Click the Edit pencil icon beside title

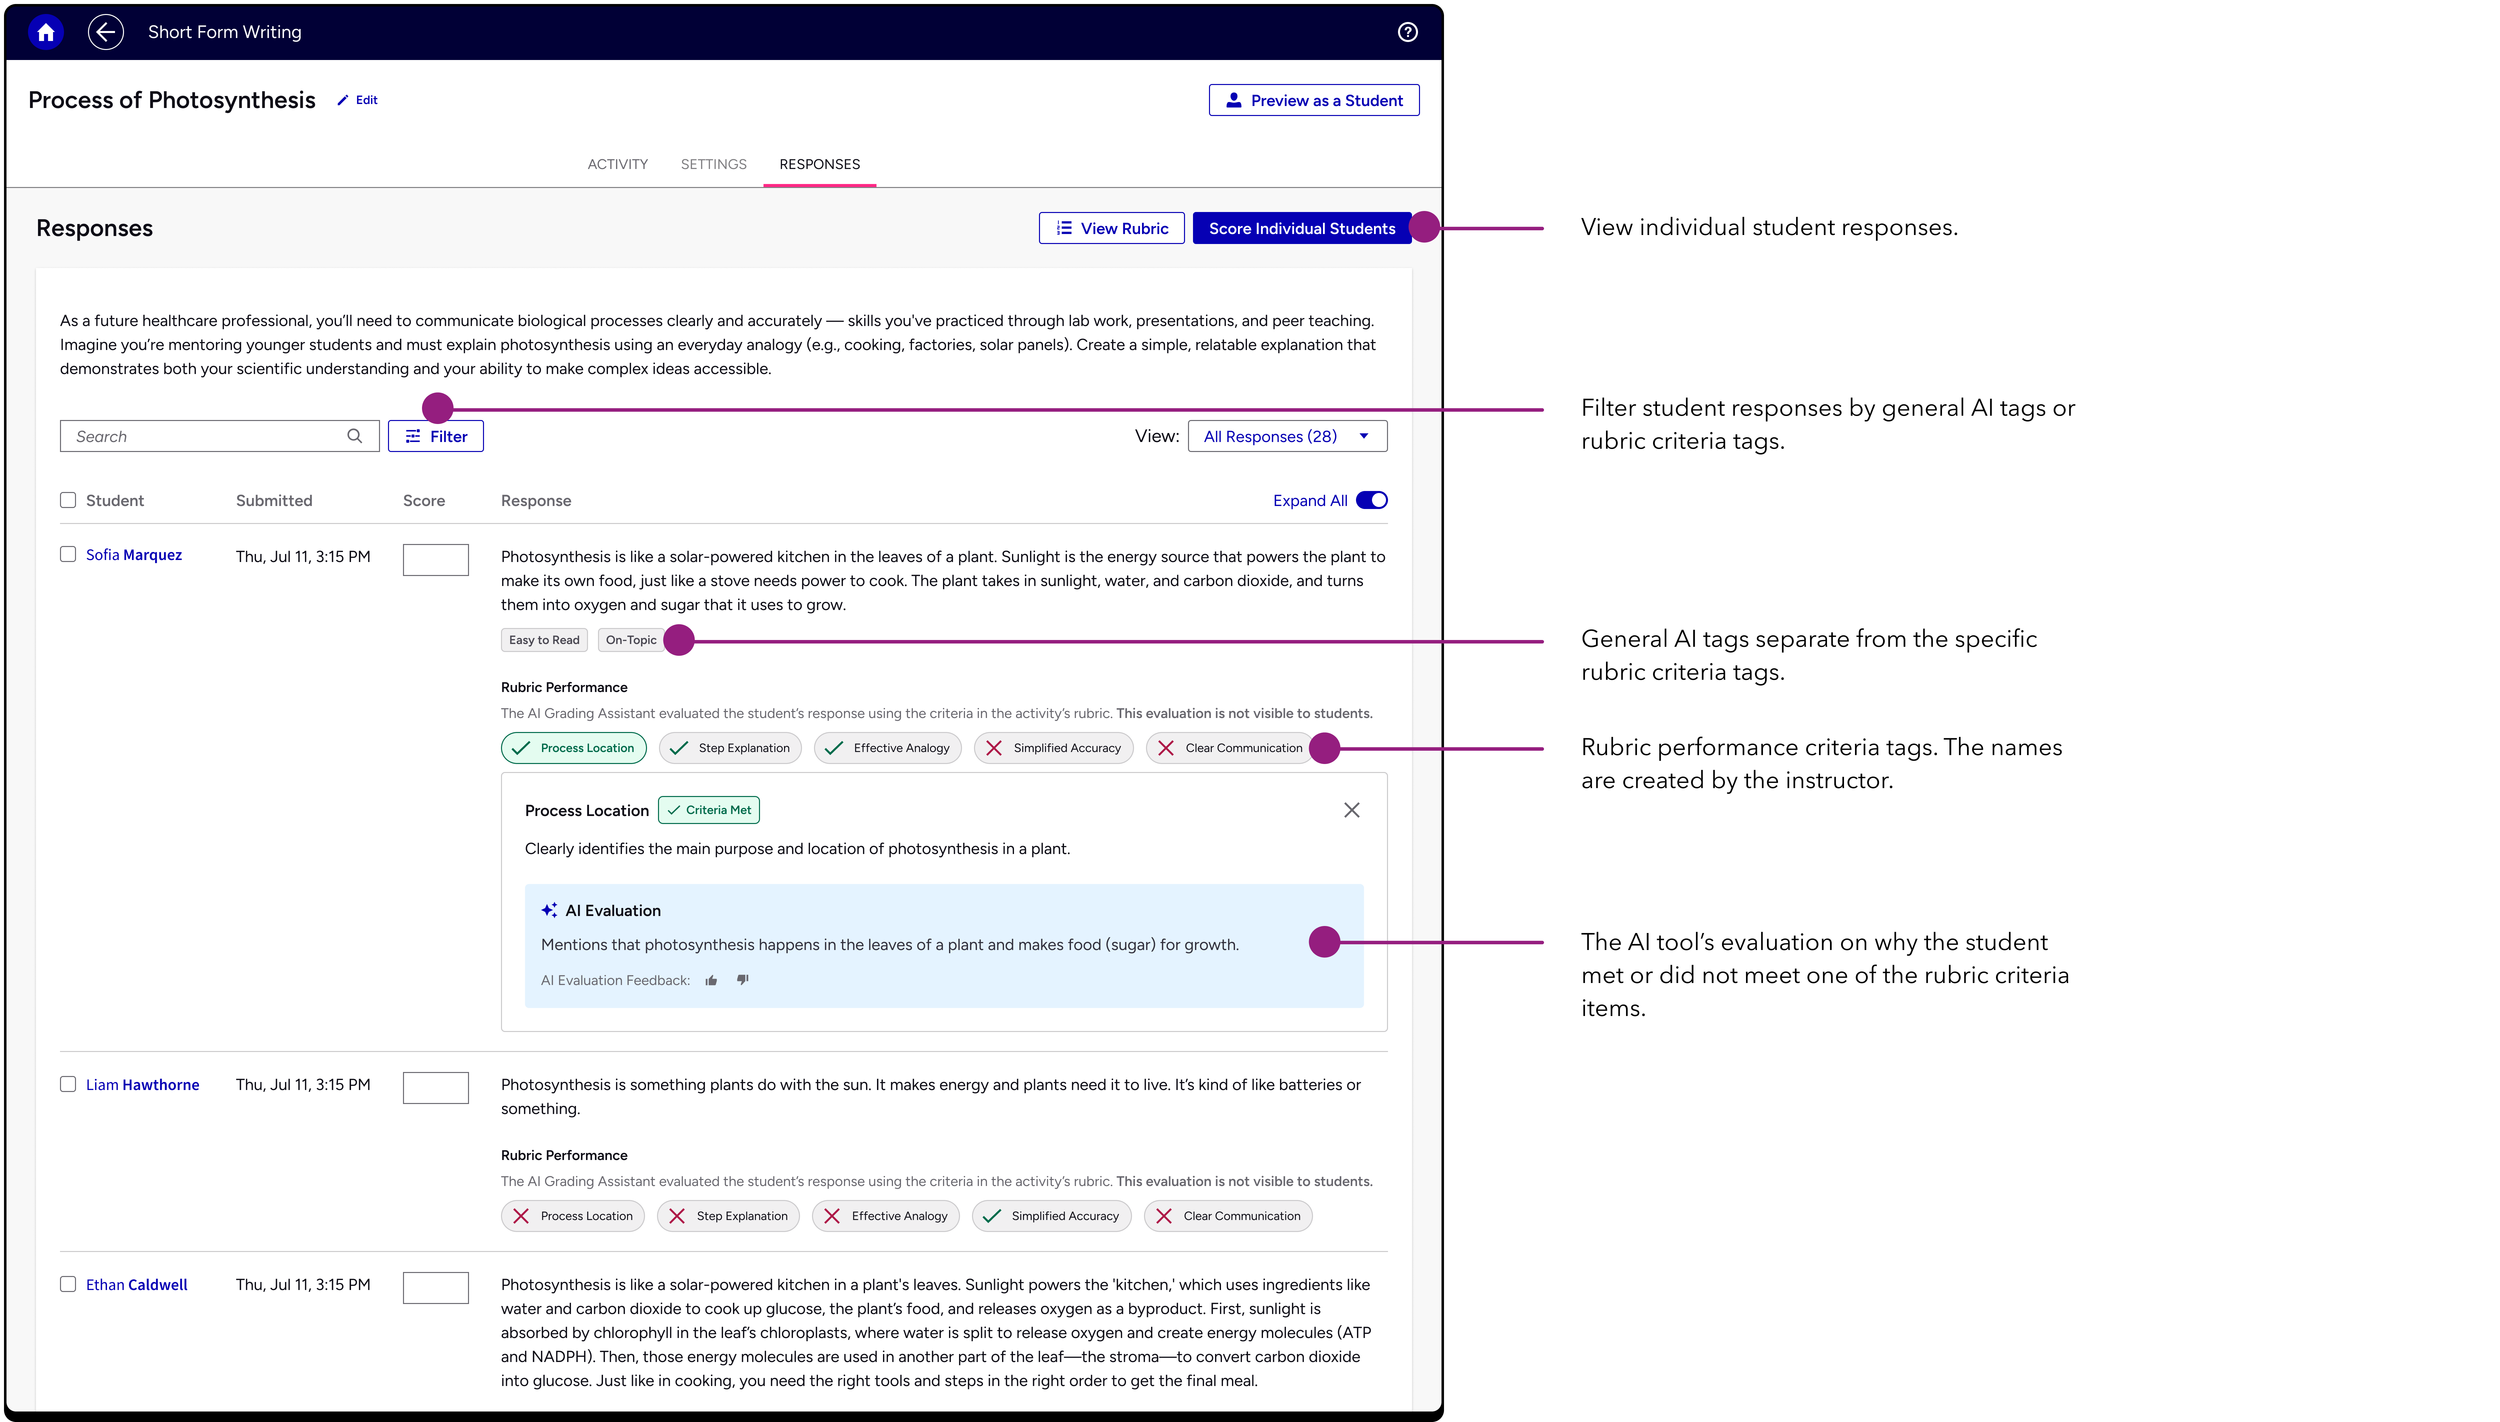coord(343,100)
